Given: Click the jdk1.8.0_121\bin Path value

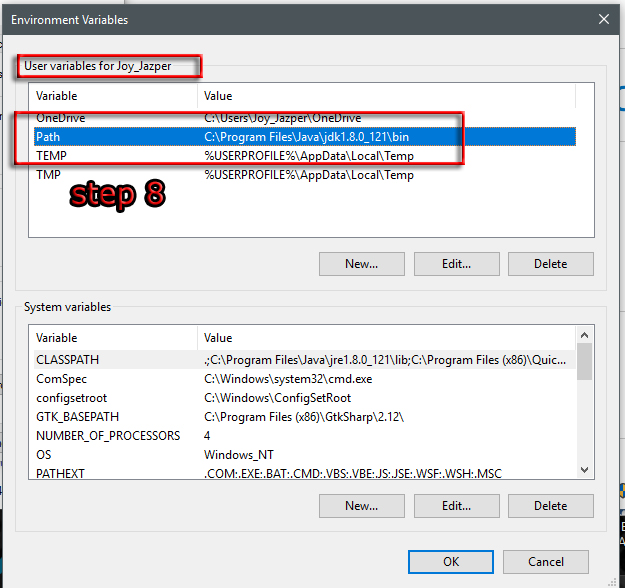Looking at the screenshot, I should (306, 137).
